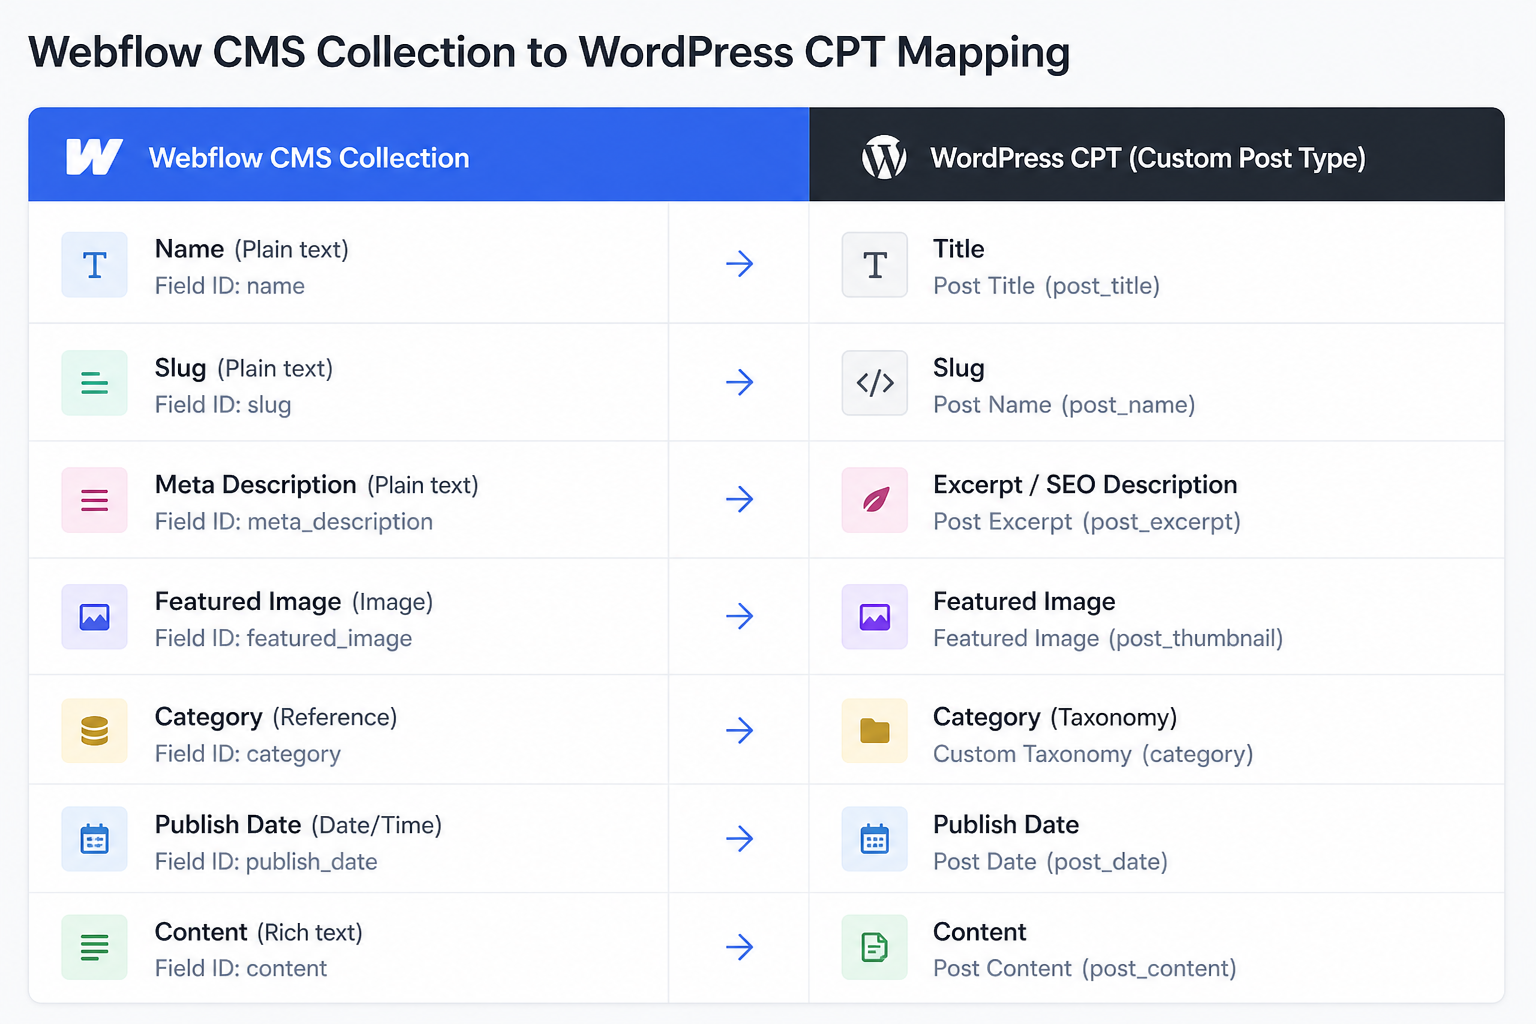Viewport: 1536px width, 1024px height.
Task: Select the text "Post Excerpt (post_excerpt)"
Action: tap(1087, 522)
